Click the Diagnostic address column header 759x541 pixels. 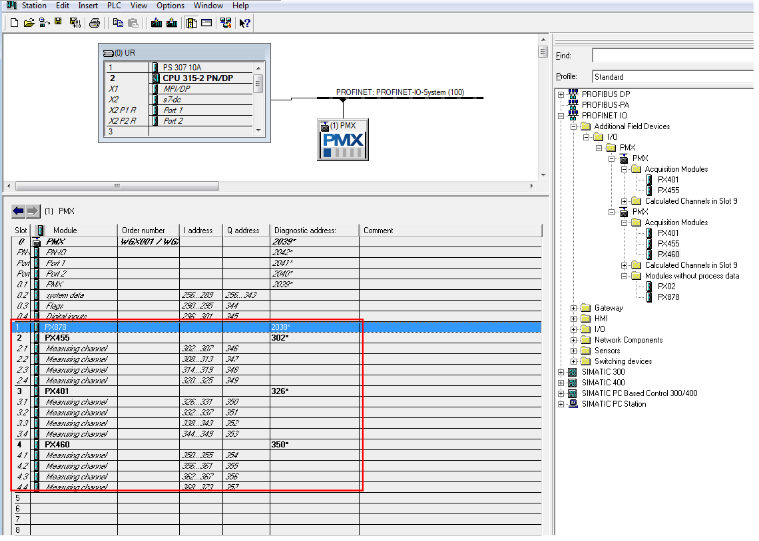click(x=315, y=230)
